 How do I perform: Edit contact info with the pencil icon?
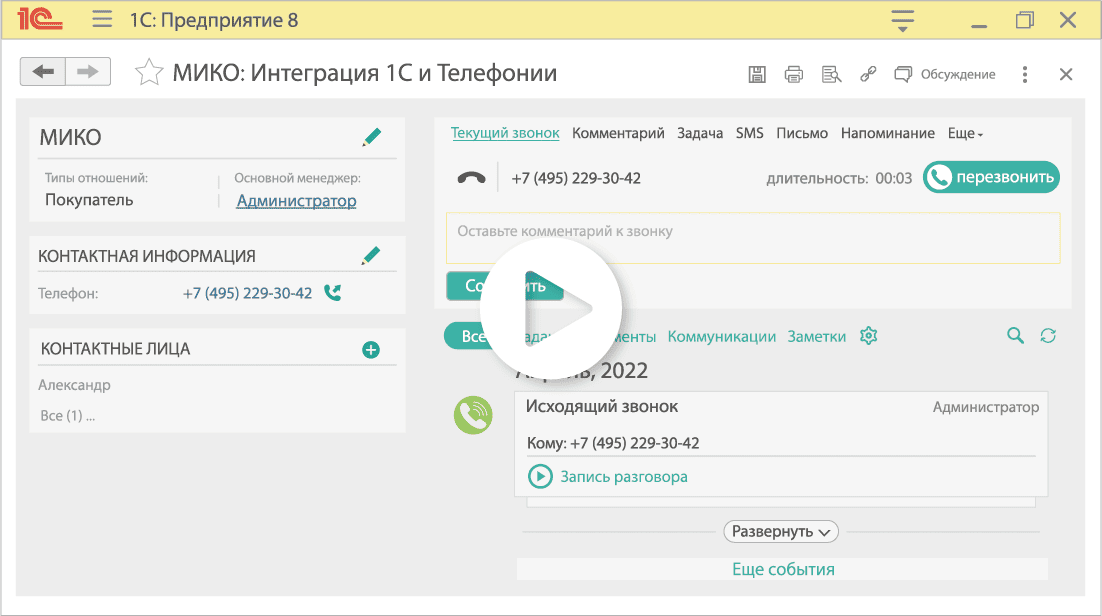coord(371,254)
